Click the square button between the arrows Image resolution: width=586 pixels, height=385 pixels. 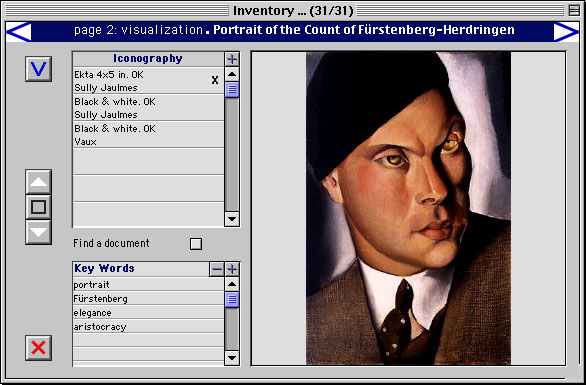tap(38, 207)
